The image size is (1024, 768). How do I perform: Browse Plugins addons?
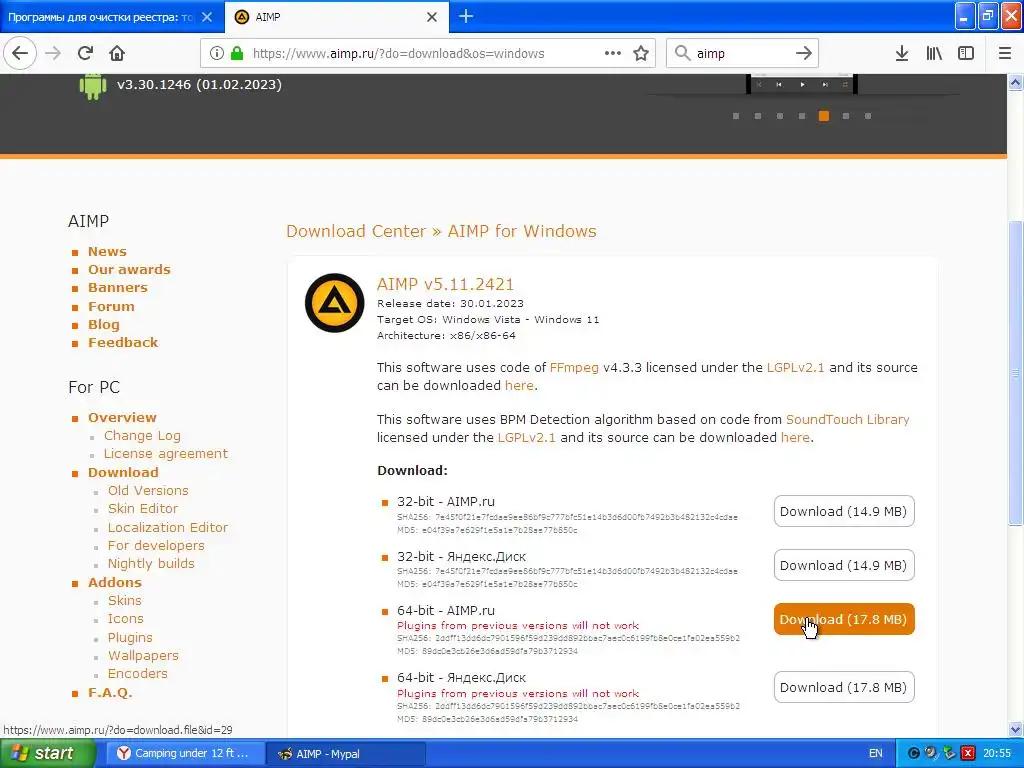130,637
